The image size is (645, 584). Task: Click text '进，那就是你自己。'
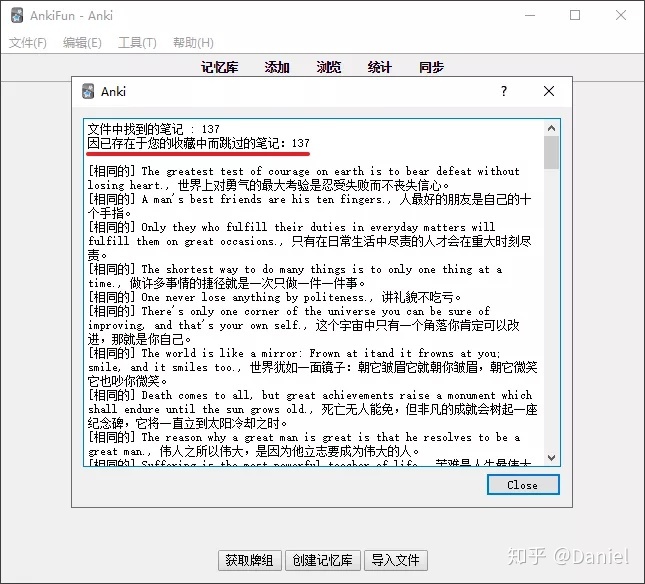point(140,339)
